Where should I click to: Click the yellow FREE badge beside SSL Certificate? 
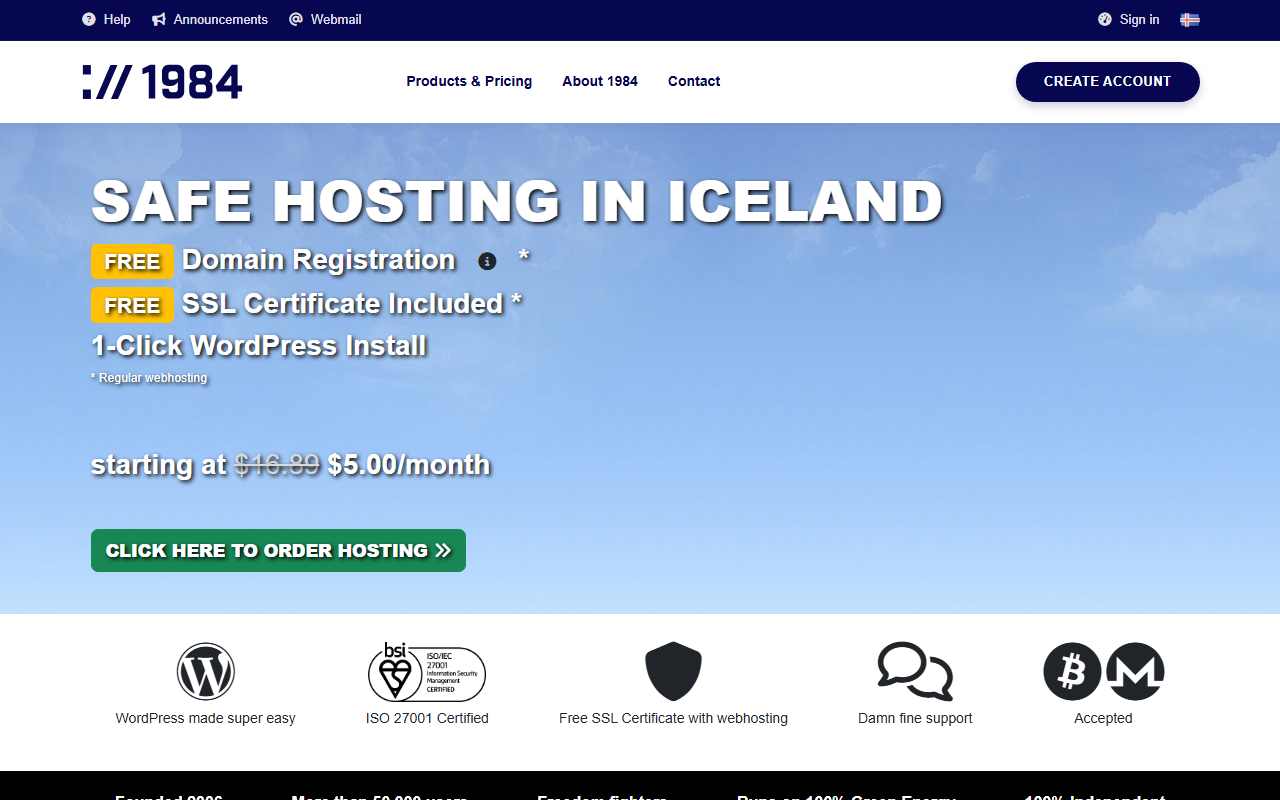[x=132, y=305]
